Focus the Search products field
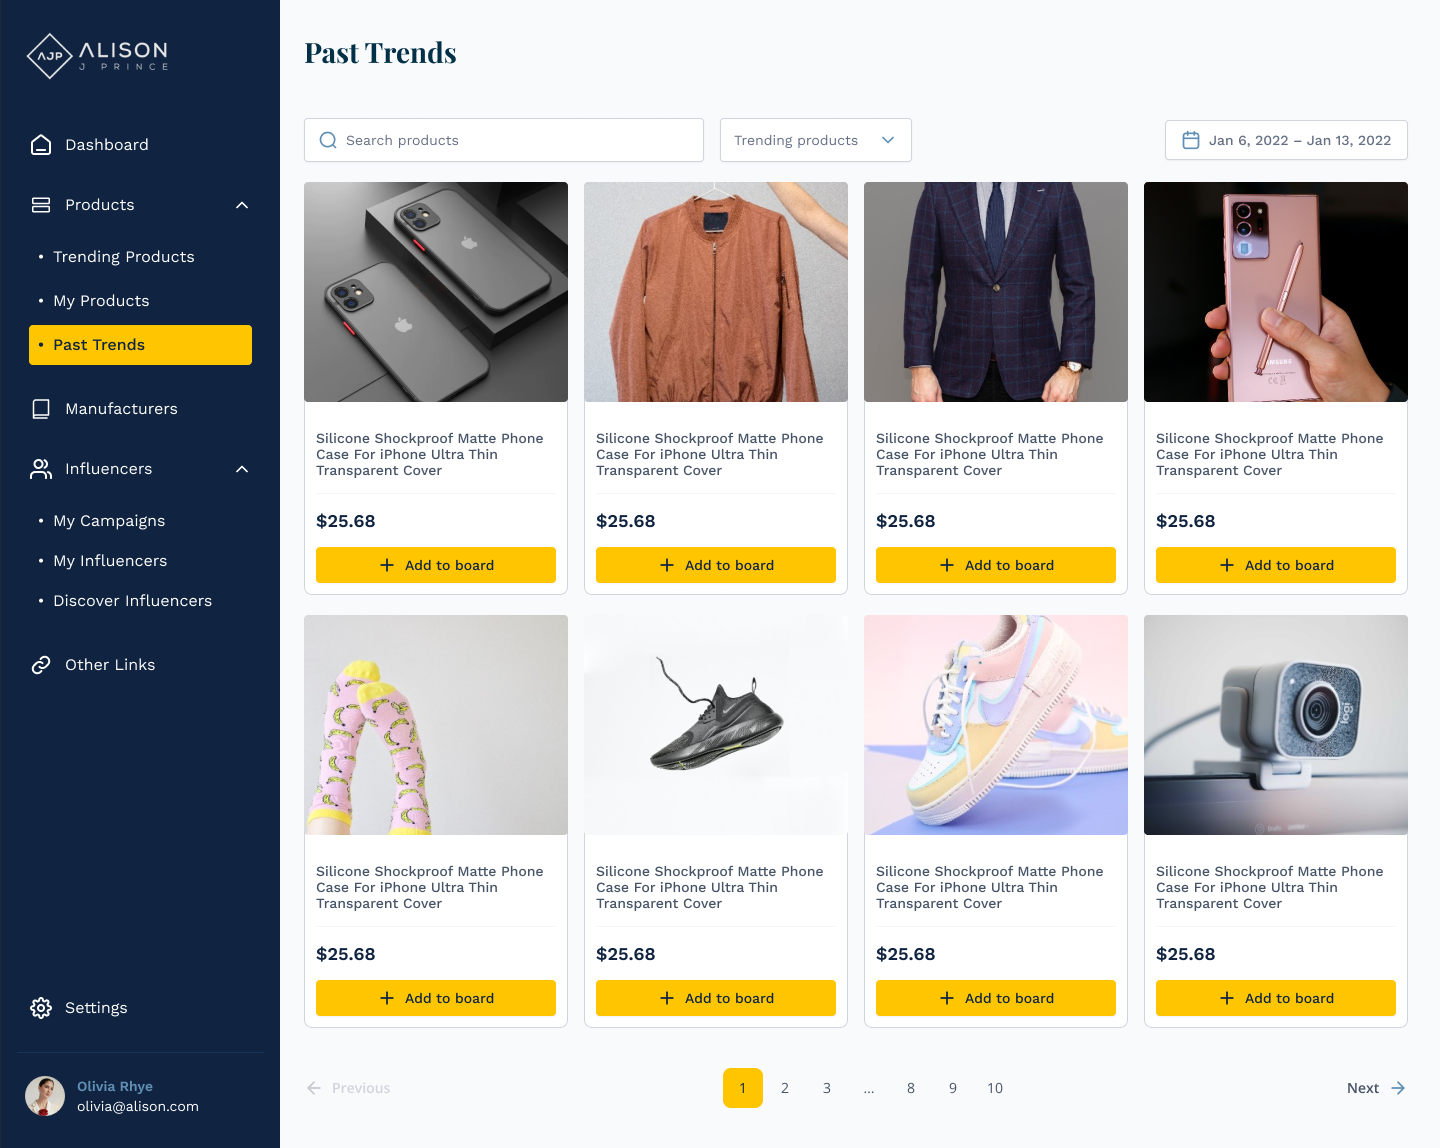 click(x=504, y=140)
